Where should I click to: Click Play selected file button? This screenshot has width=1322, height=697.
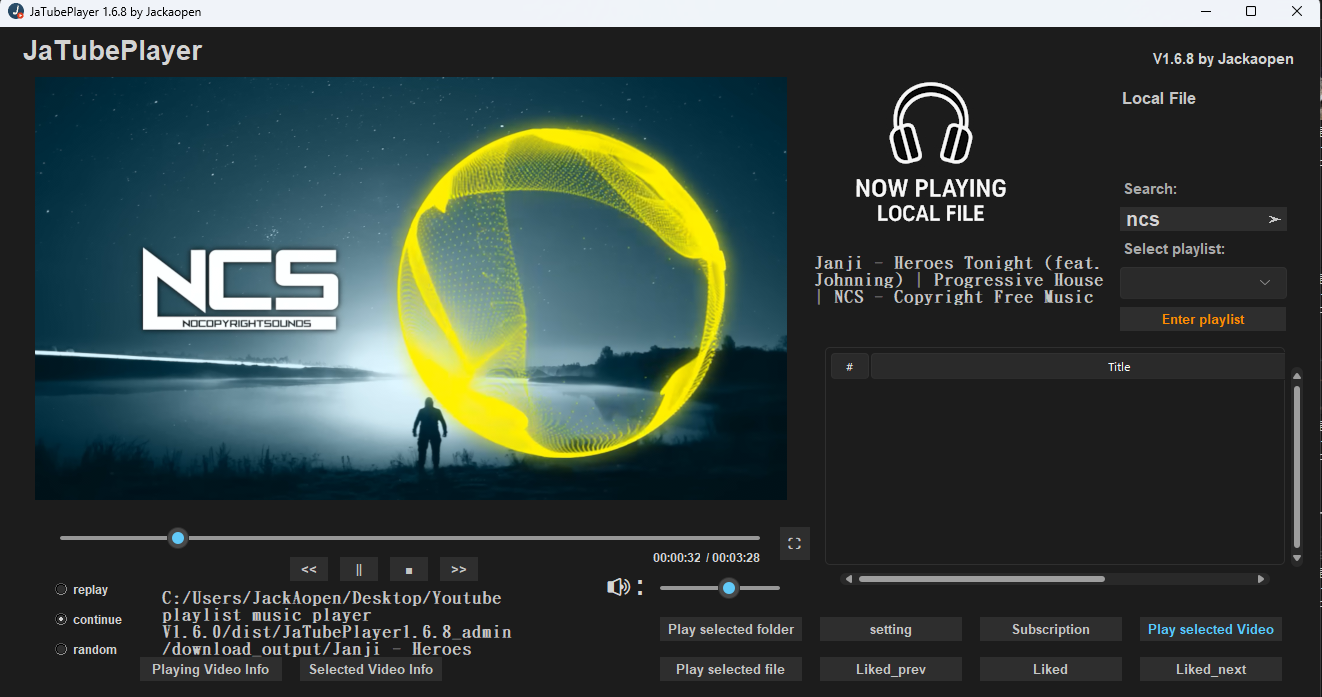click(731, 669)
